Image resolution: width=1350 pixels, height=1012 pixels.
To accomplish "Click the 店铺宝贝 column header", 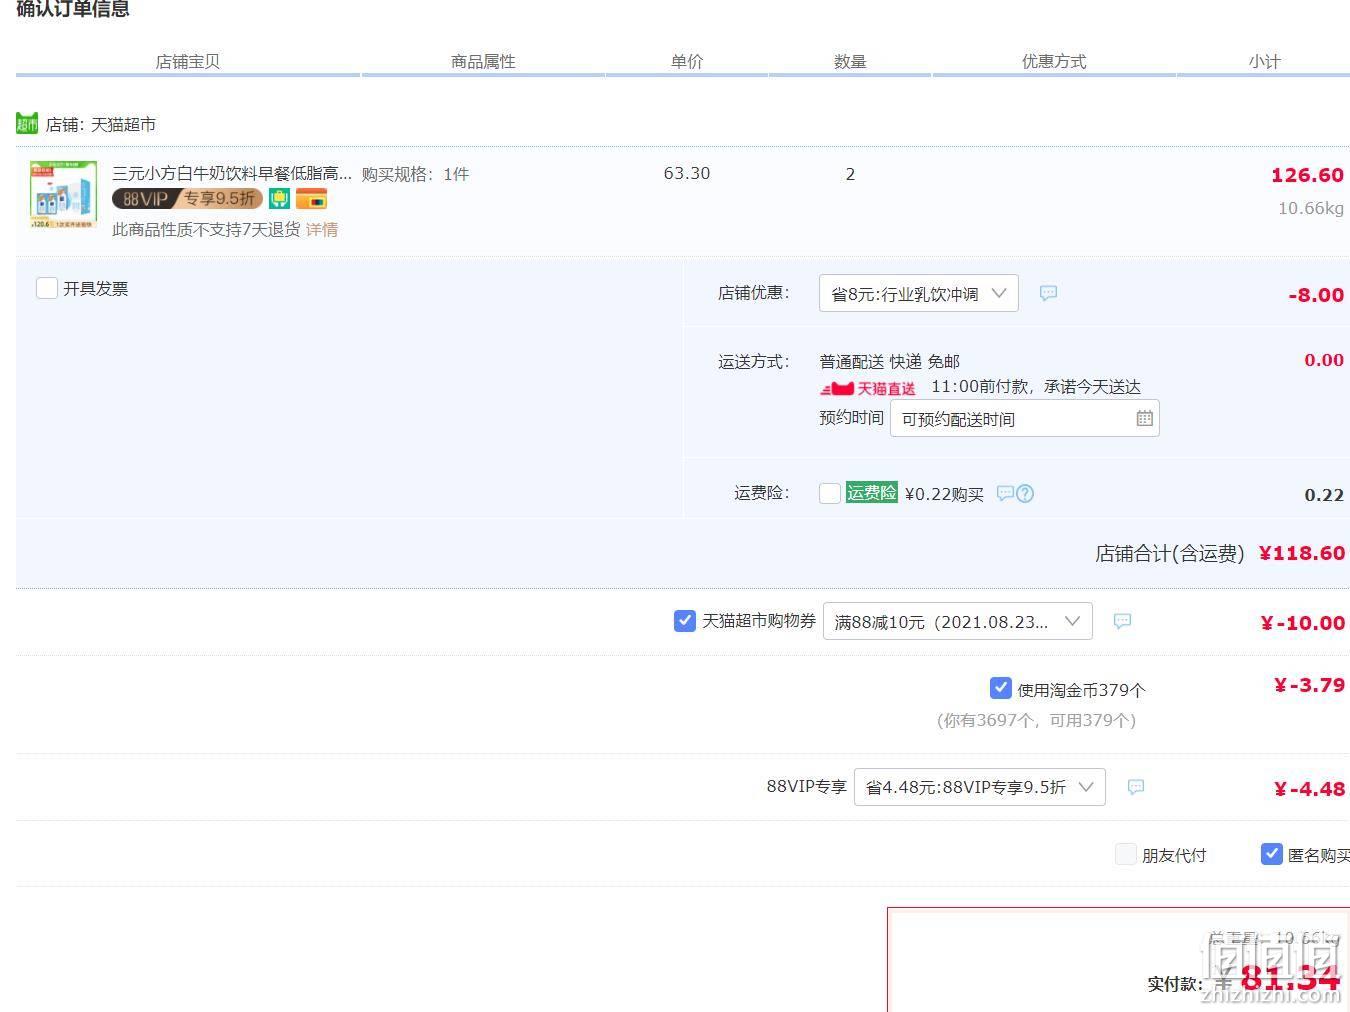I will coord(187,61).
